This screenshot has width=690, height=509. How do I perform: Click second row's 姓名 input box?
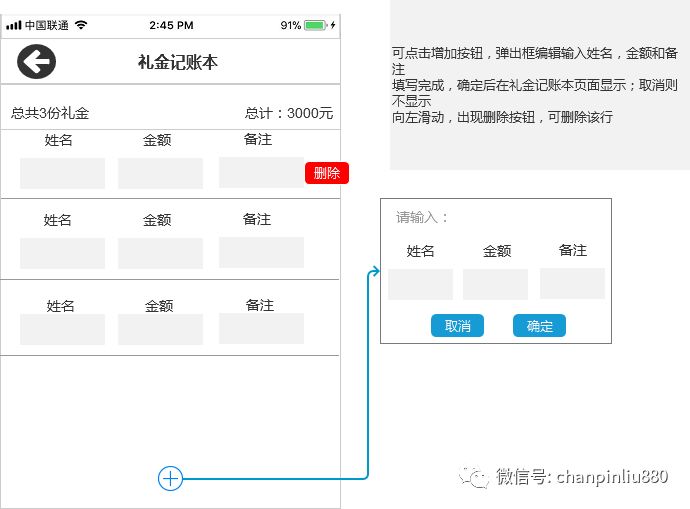coord(62,253)
